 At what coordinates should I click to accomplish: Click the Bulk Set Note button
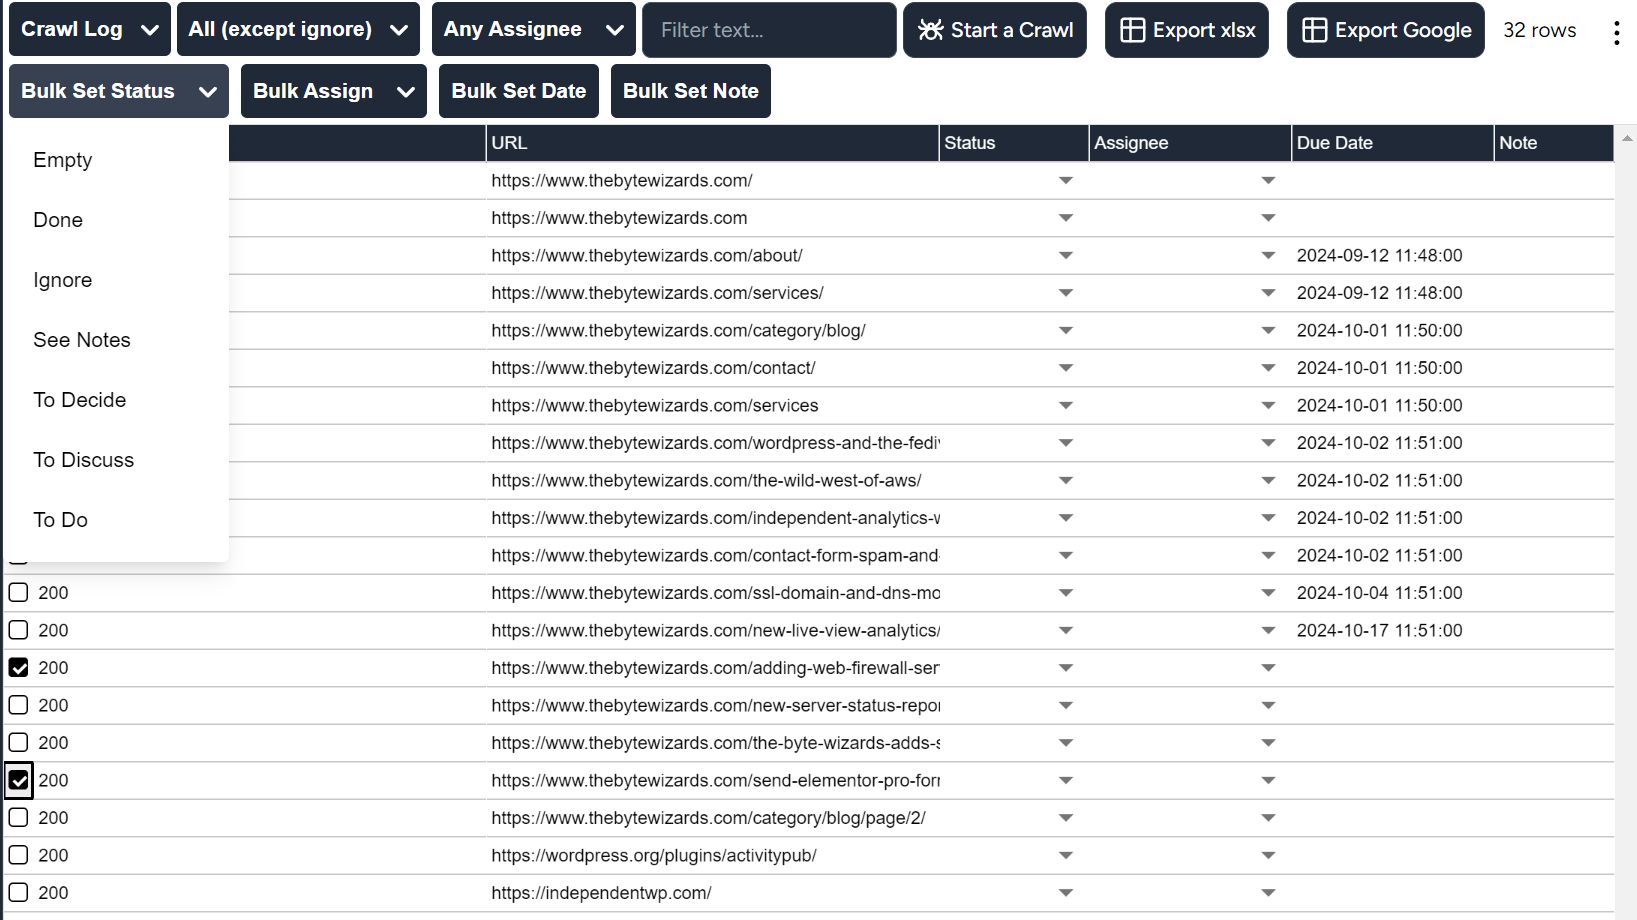690,91
